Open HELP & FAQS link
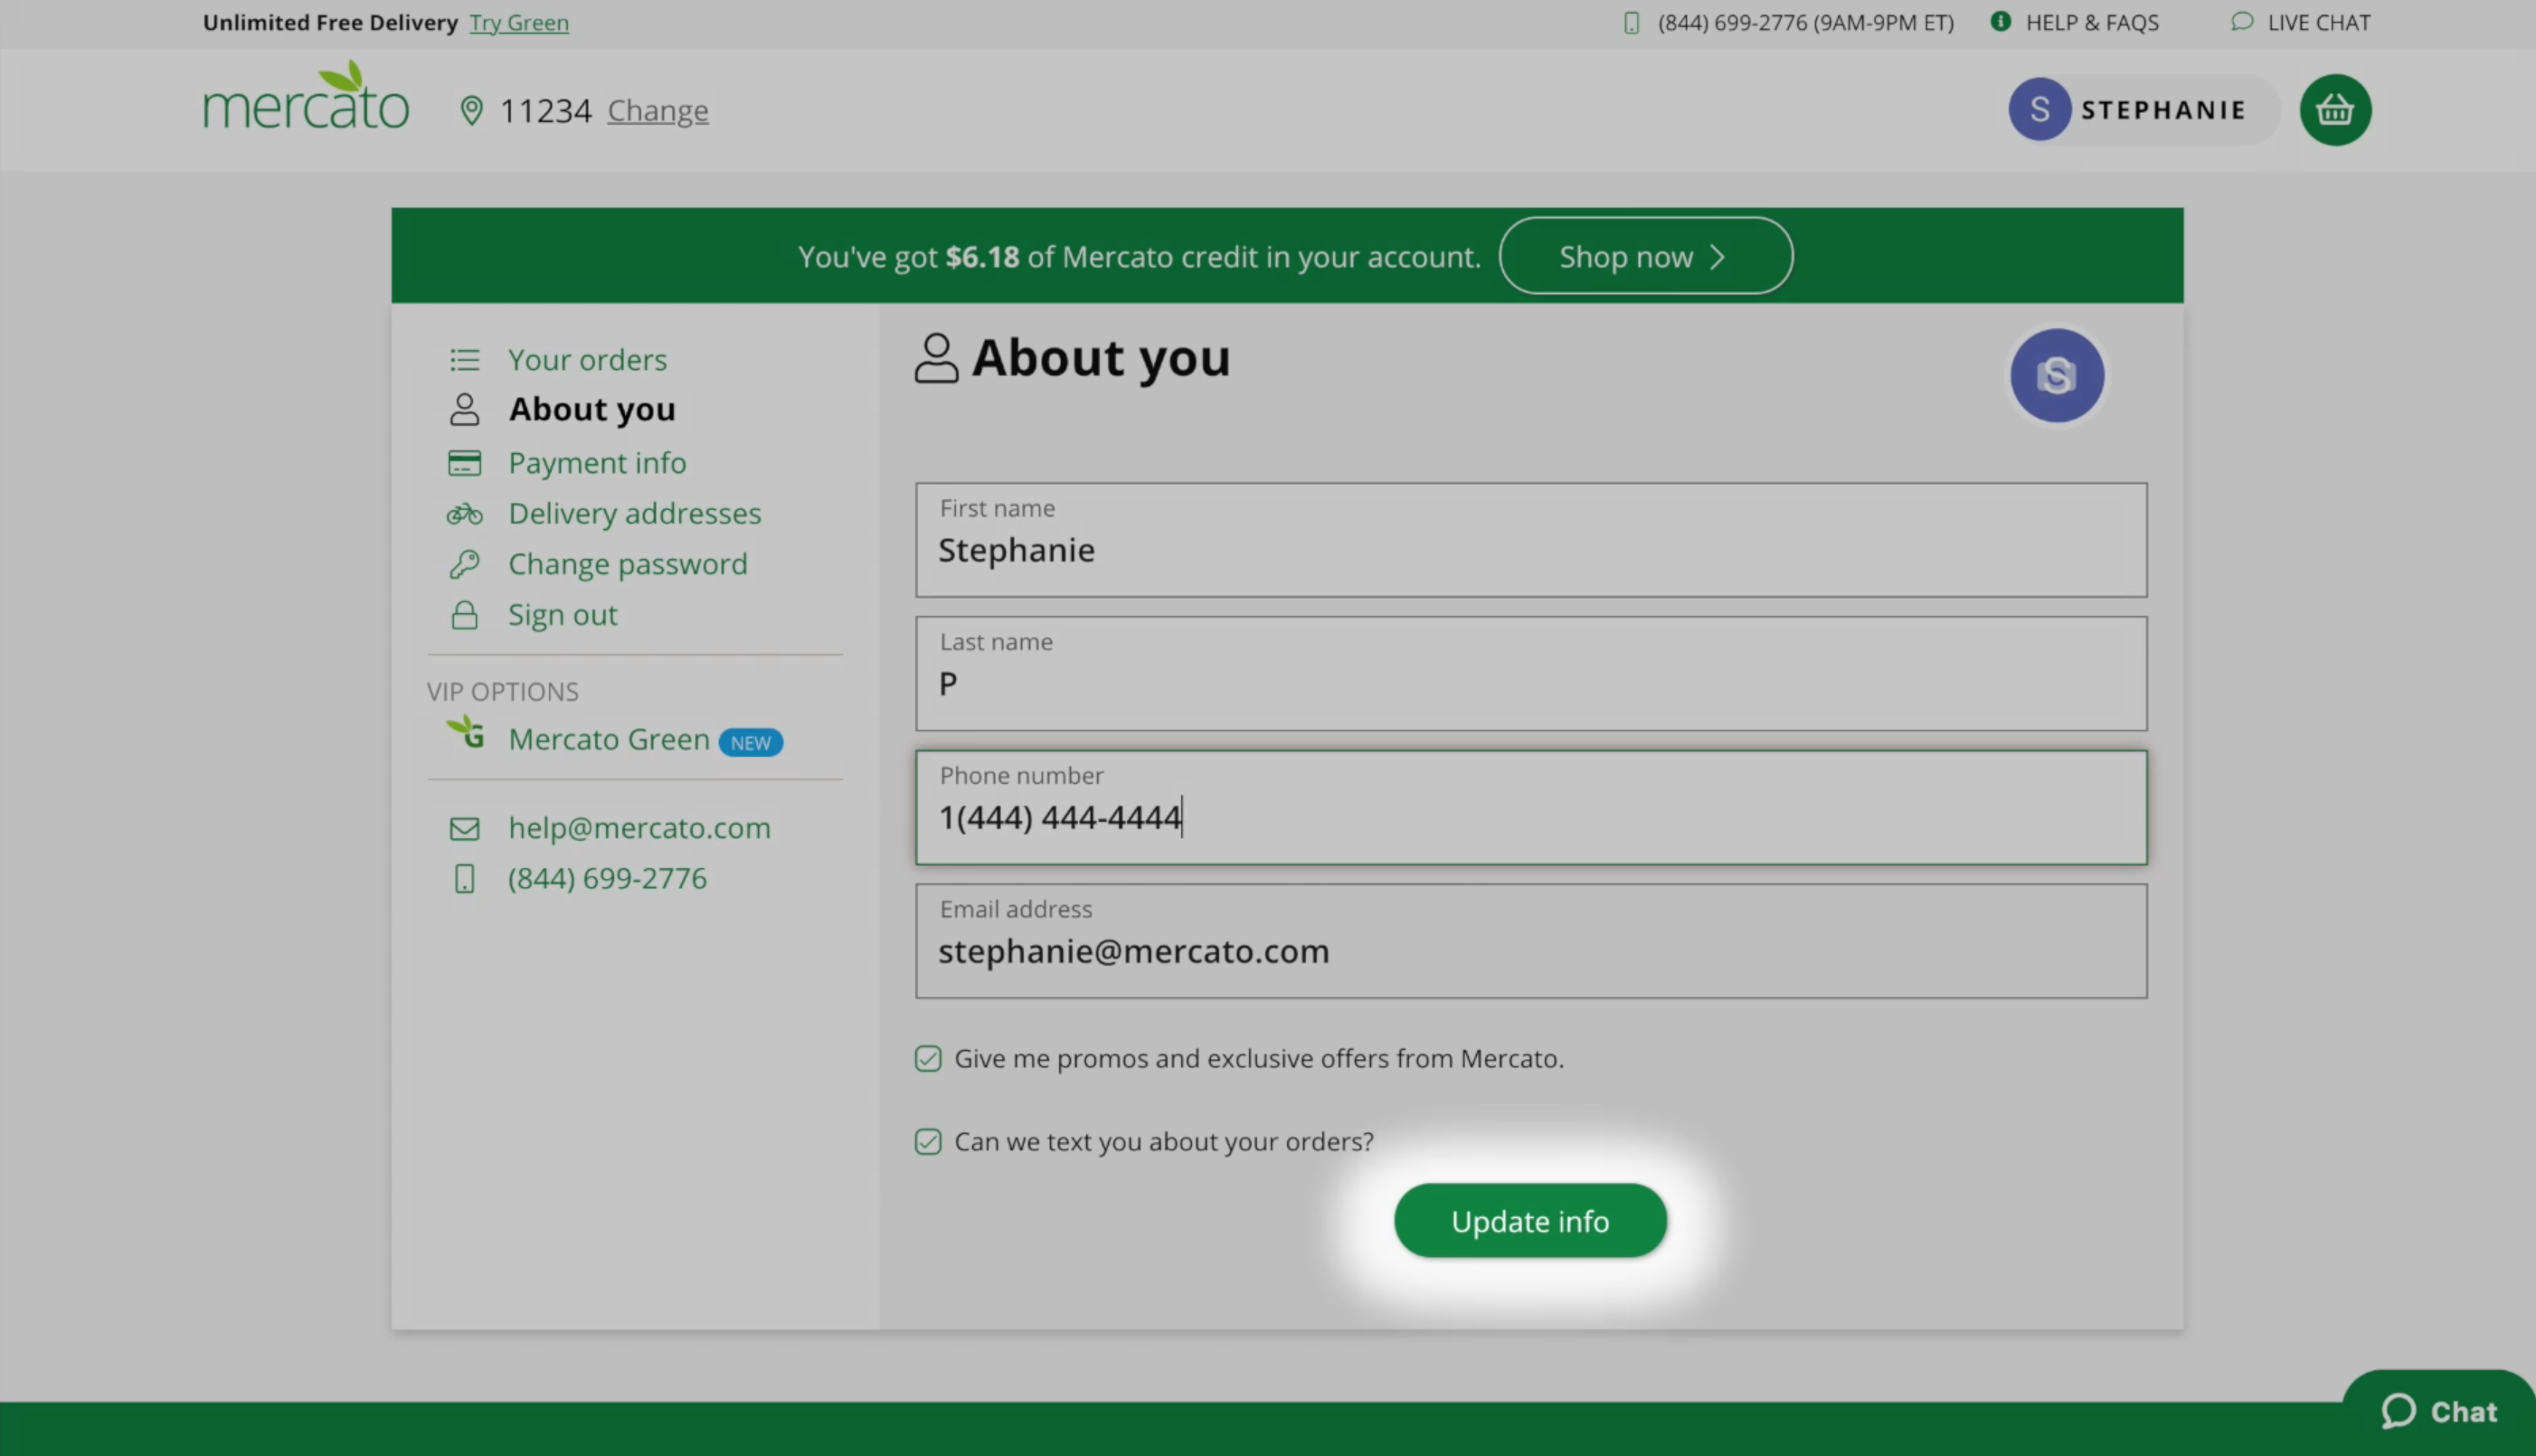Screen dimensions: 2536x1456 pos(2092,22)
